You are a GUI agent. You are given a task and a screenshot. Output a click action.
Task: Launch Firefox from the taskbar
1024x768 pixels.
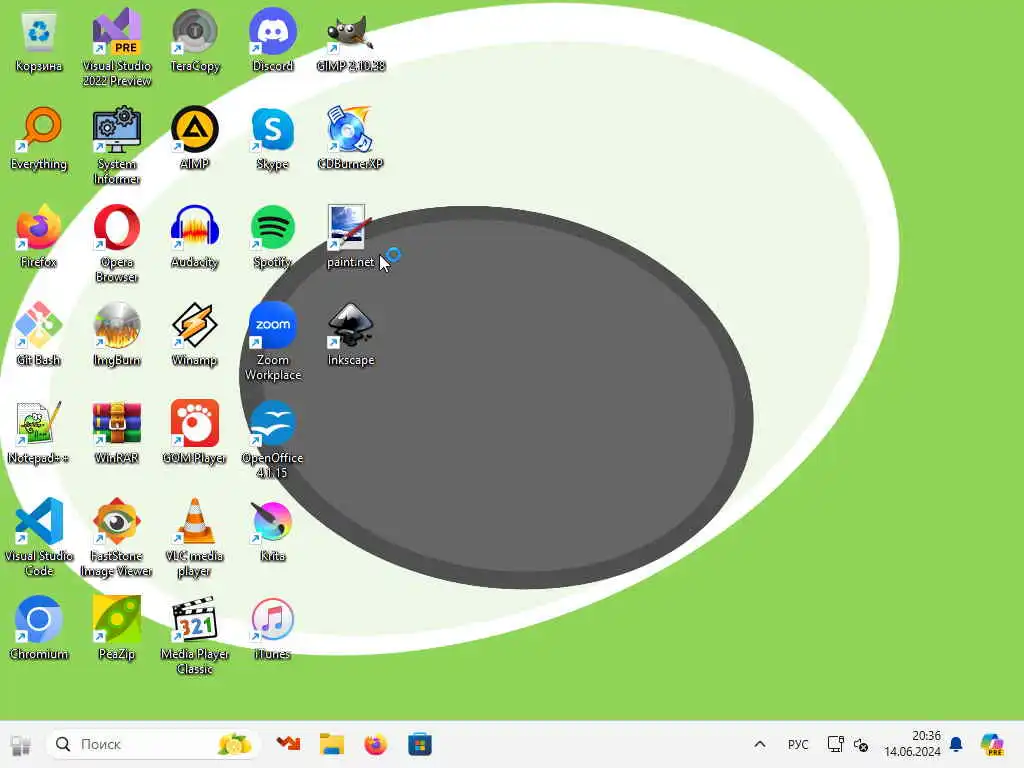376,744
